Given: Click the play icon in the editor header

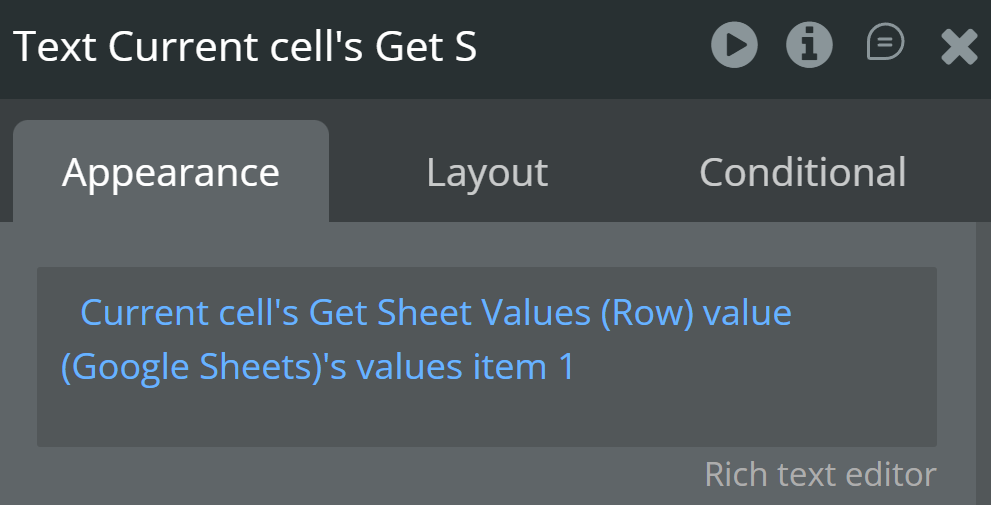Looking at the screenshot, I should pos(734,46).
